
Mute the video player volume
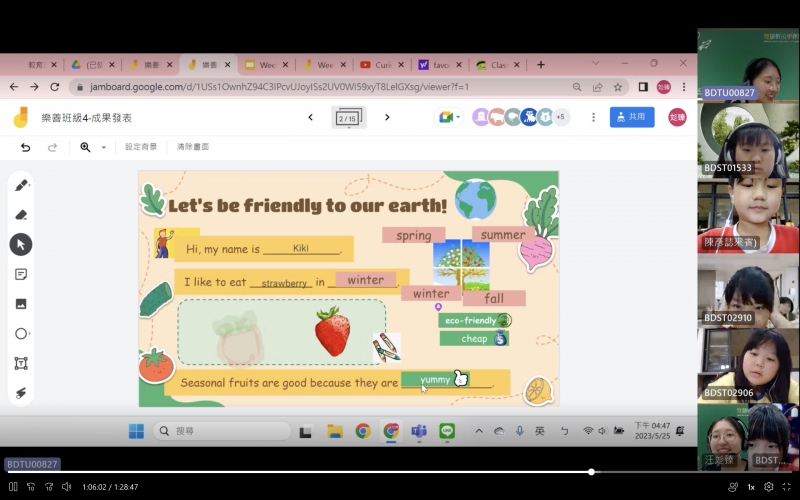(x=66, y=487)
